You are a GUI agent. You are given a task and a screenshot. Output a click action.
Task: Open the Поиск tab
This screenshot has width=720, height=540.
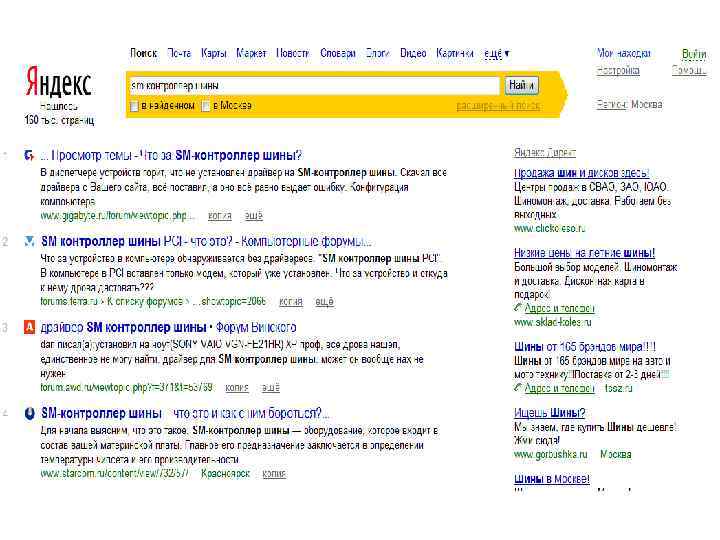tap(143, 53)
